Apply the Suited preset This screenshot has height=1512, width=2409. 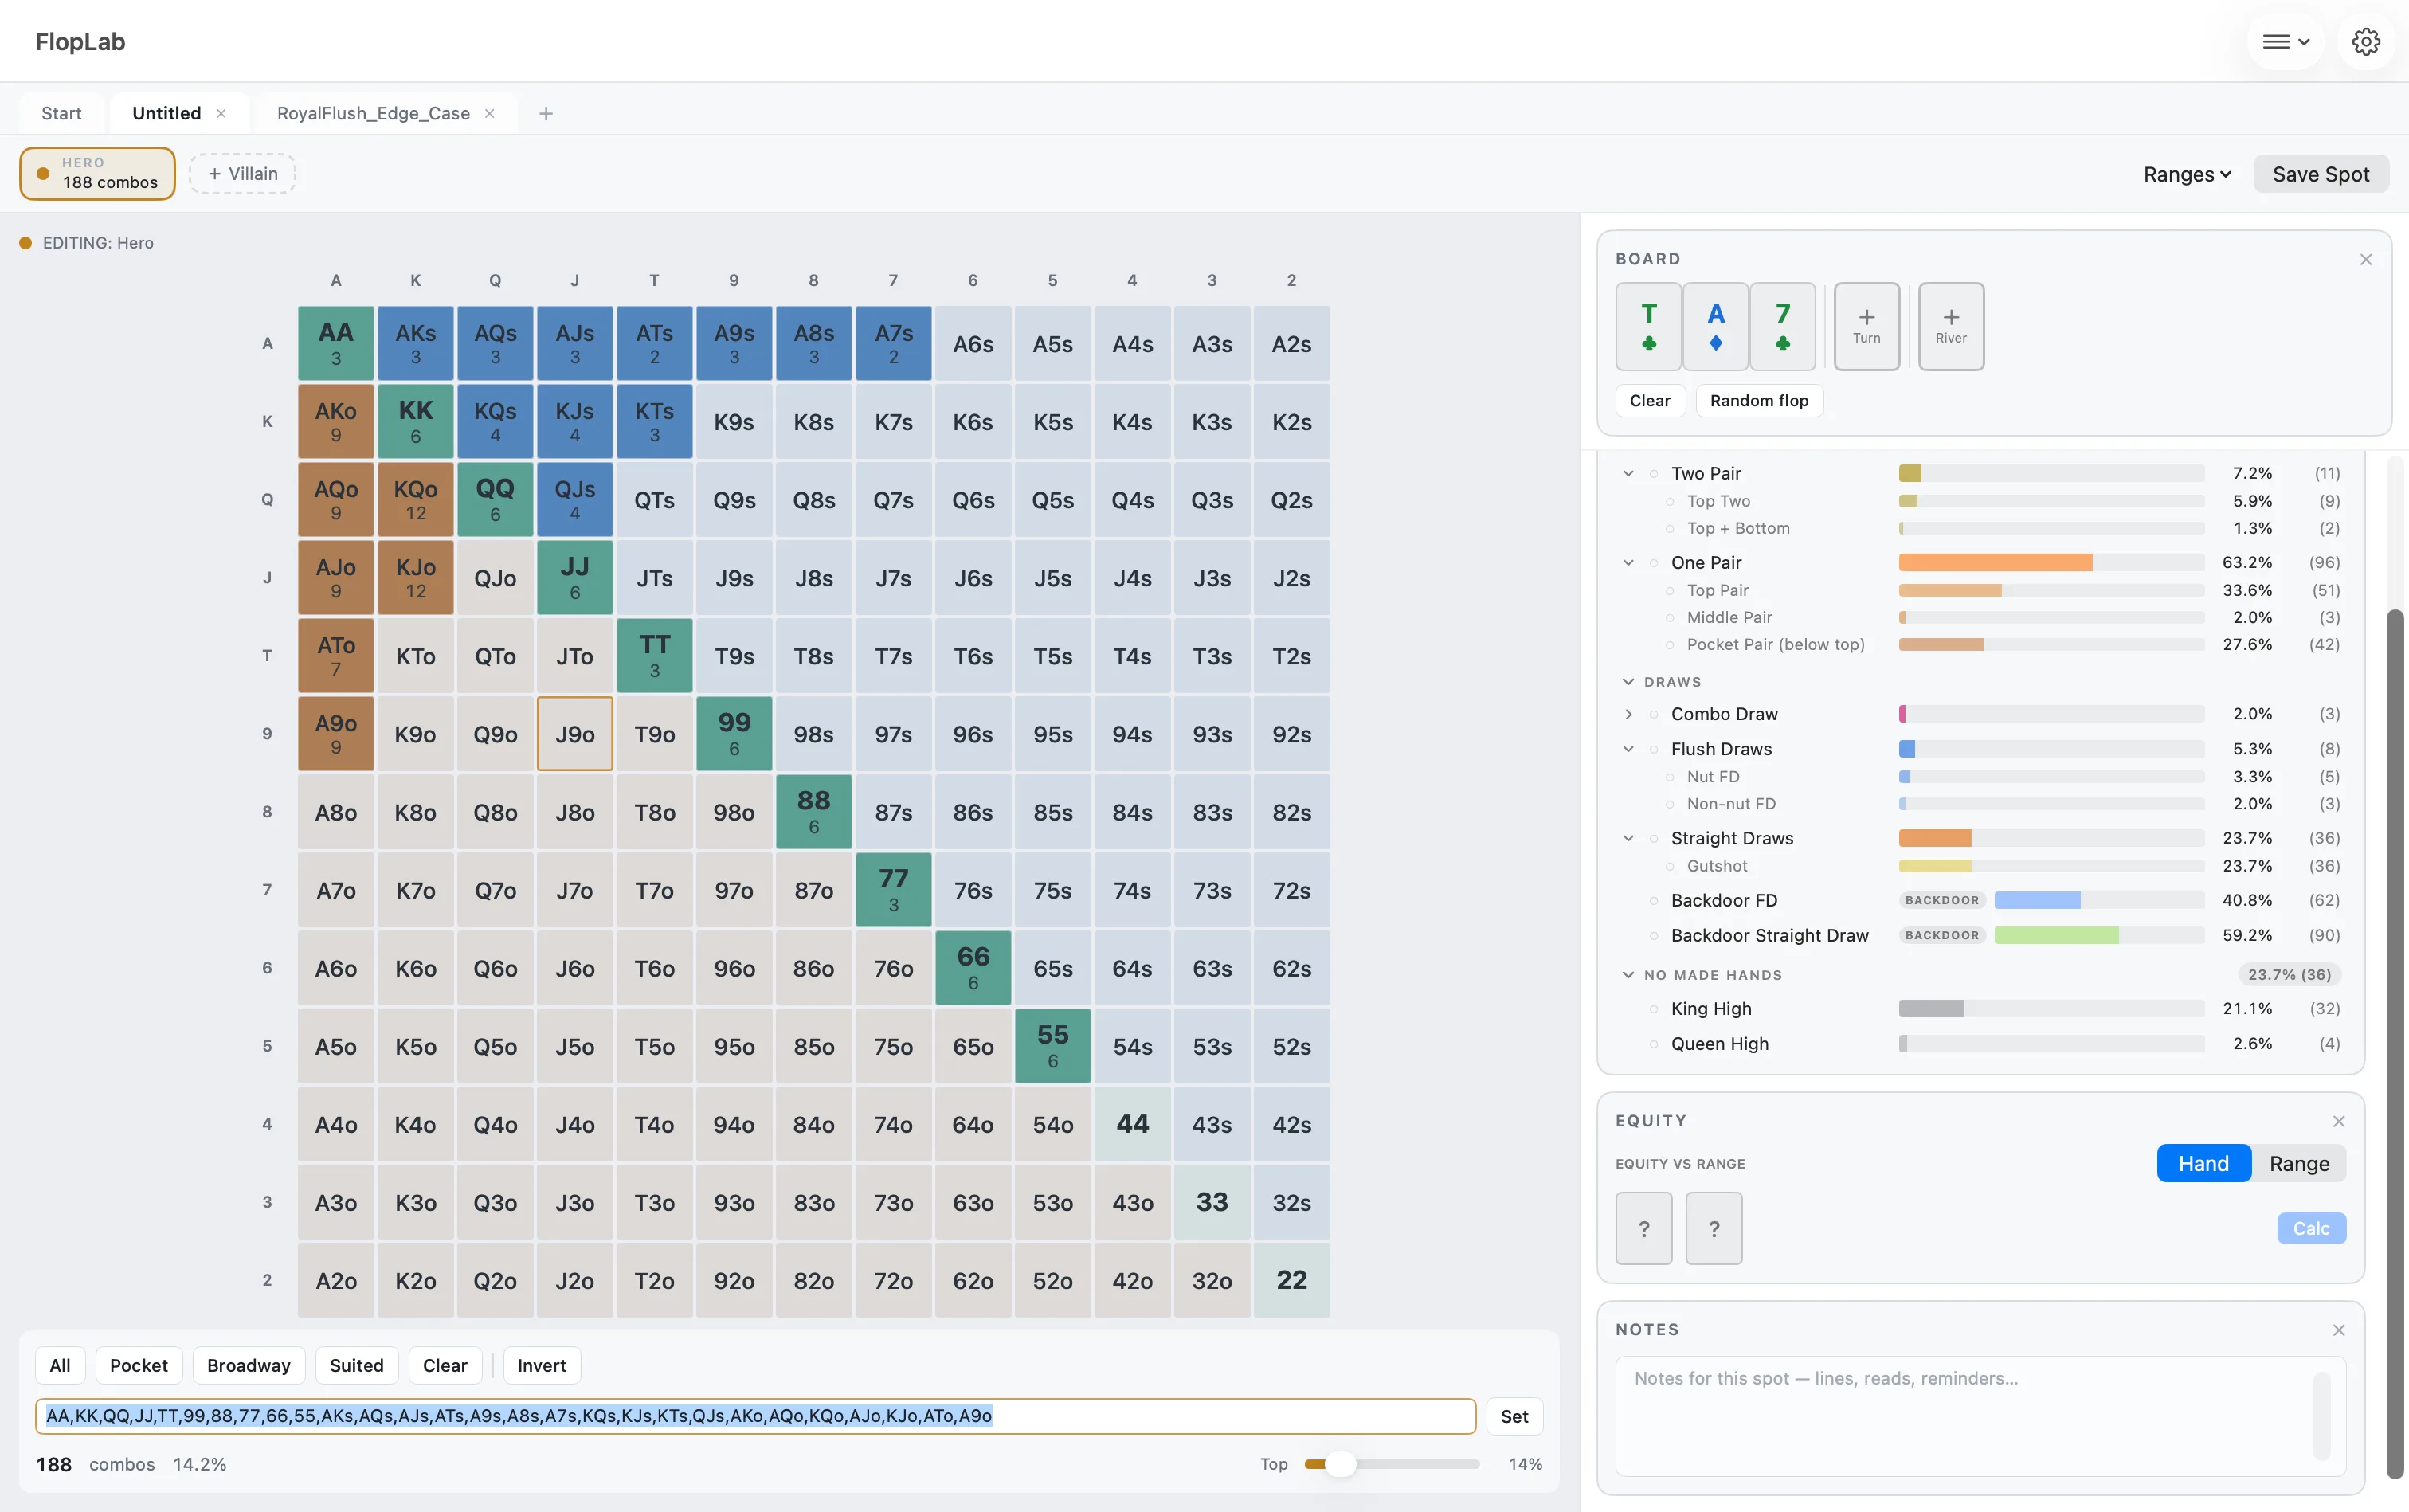point(356,1365)
